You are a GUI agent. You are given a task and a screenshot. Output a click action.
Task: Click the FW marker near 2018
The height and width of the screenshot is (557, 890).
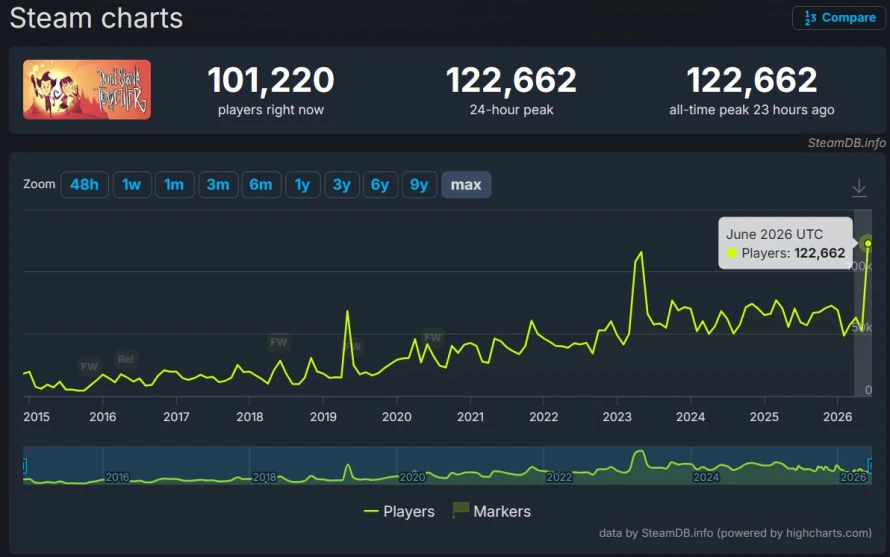click(x=278, y=342)
